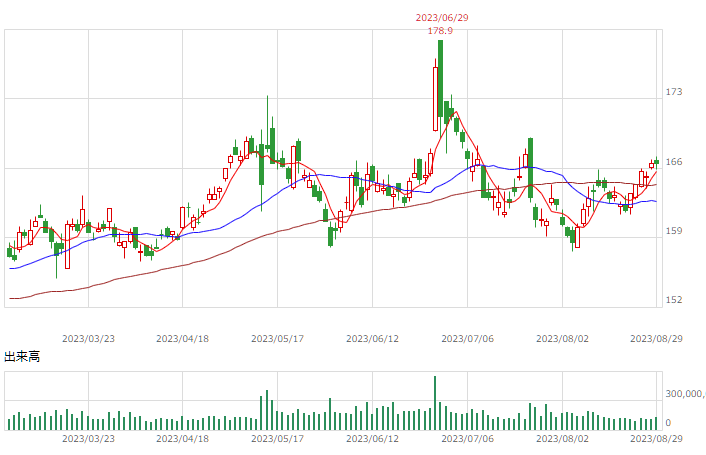706x455 pixels.
Task: Click 2023/05/17 date under the volume chart
Action: 277,438
